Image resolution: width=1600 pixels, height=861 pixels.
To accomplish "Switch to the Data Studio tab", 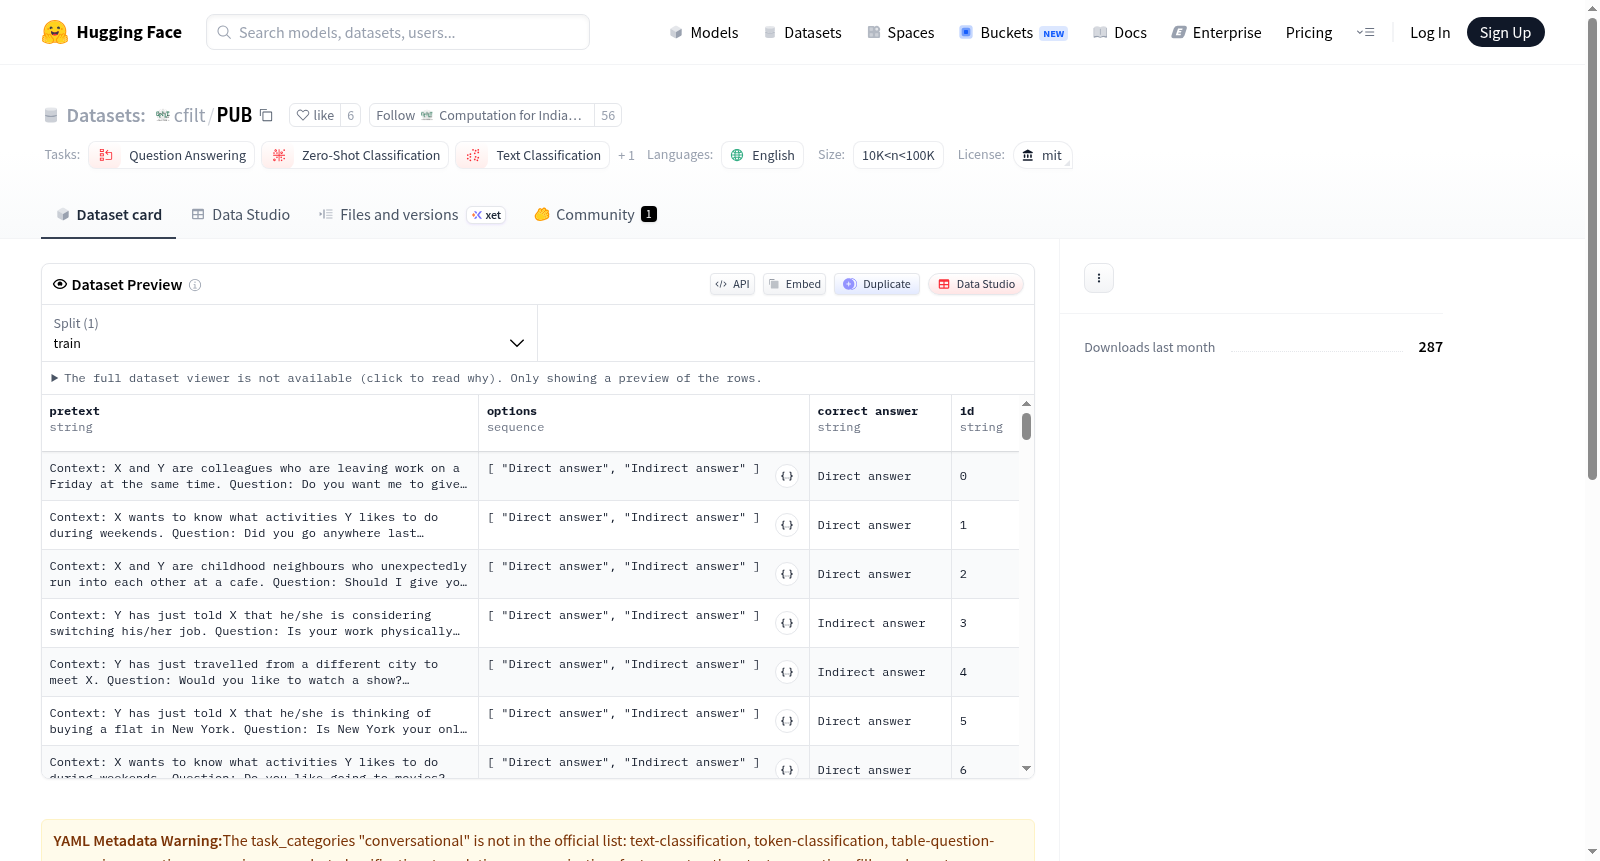I will tap(241, 214).
